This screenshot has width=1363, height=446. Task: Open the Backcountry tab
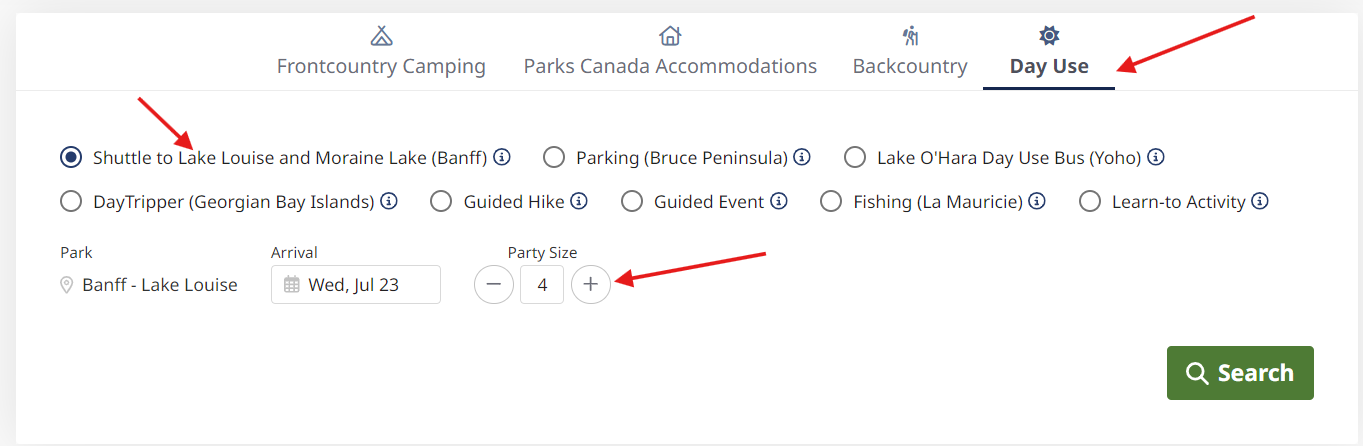point(910,53)
